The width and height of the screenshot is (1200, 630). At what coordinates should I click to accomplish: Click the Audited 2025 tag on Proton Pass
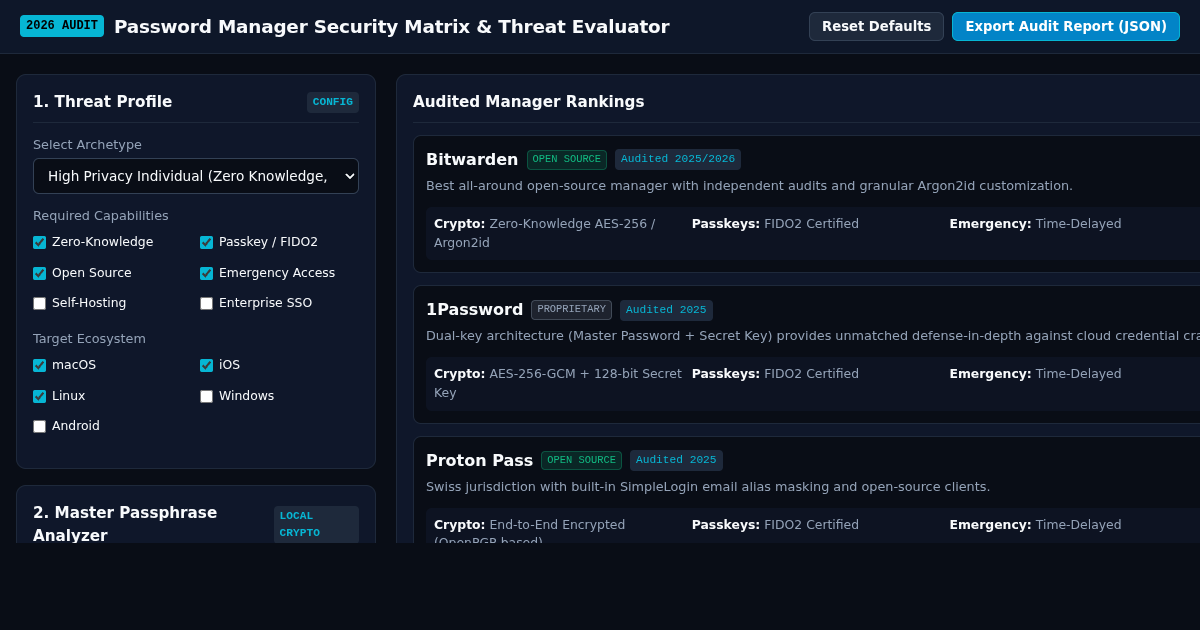point(676,460)
